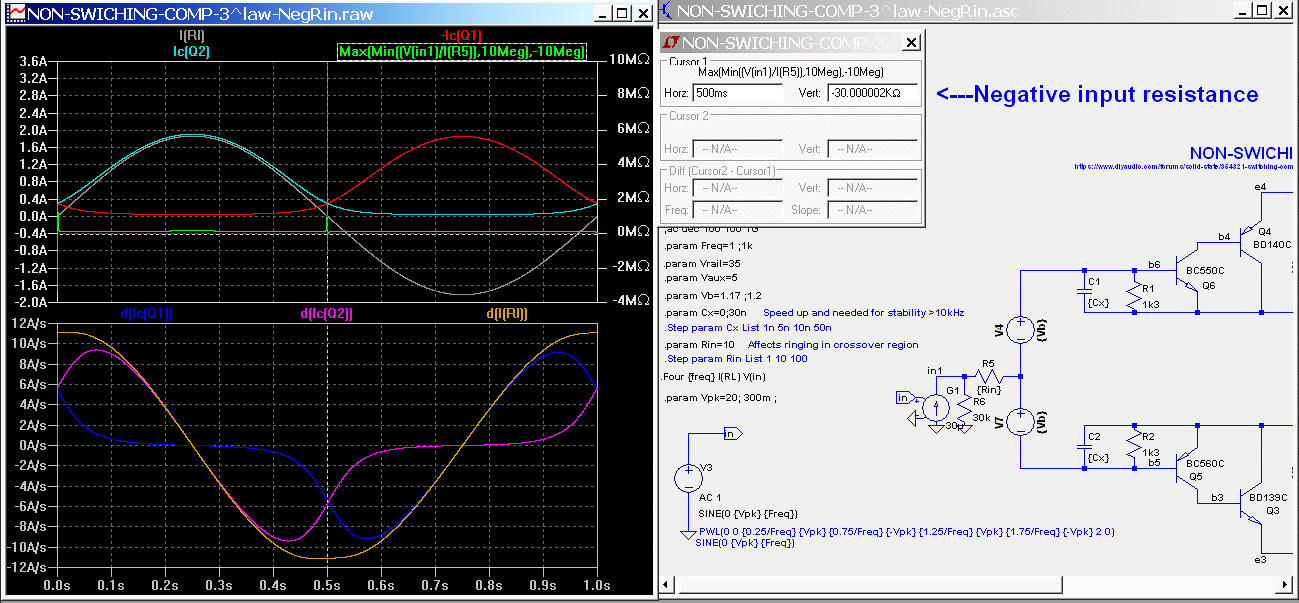Click the d[Ic(Q1)] trace label
Screen dimensions: 1299x603
(146, 313)
